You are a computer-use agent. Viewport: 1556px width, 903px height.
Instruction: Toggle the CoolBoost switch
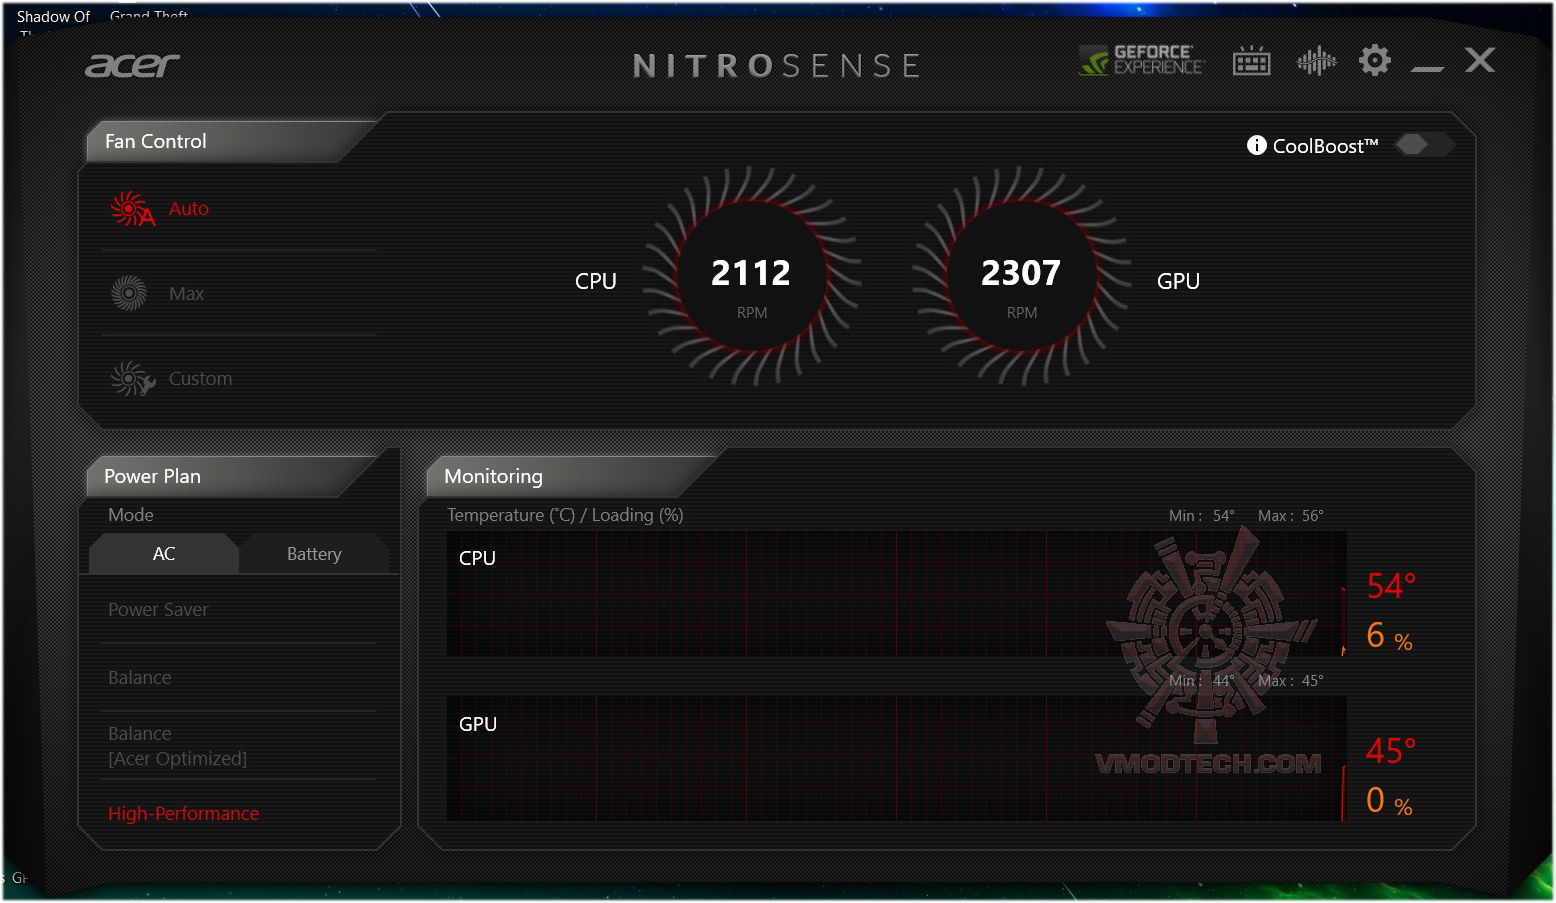click(1425, 145)
